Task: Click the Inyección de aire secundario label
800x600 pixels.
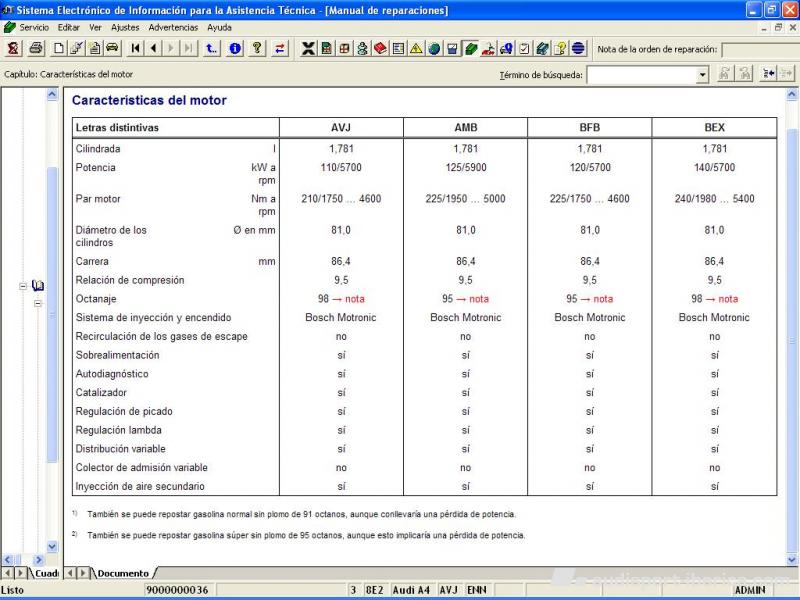Action: point(140,487)
